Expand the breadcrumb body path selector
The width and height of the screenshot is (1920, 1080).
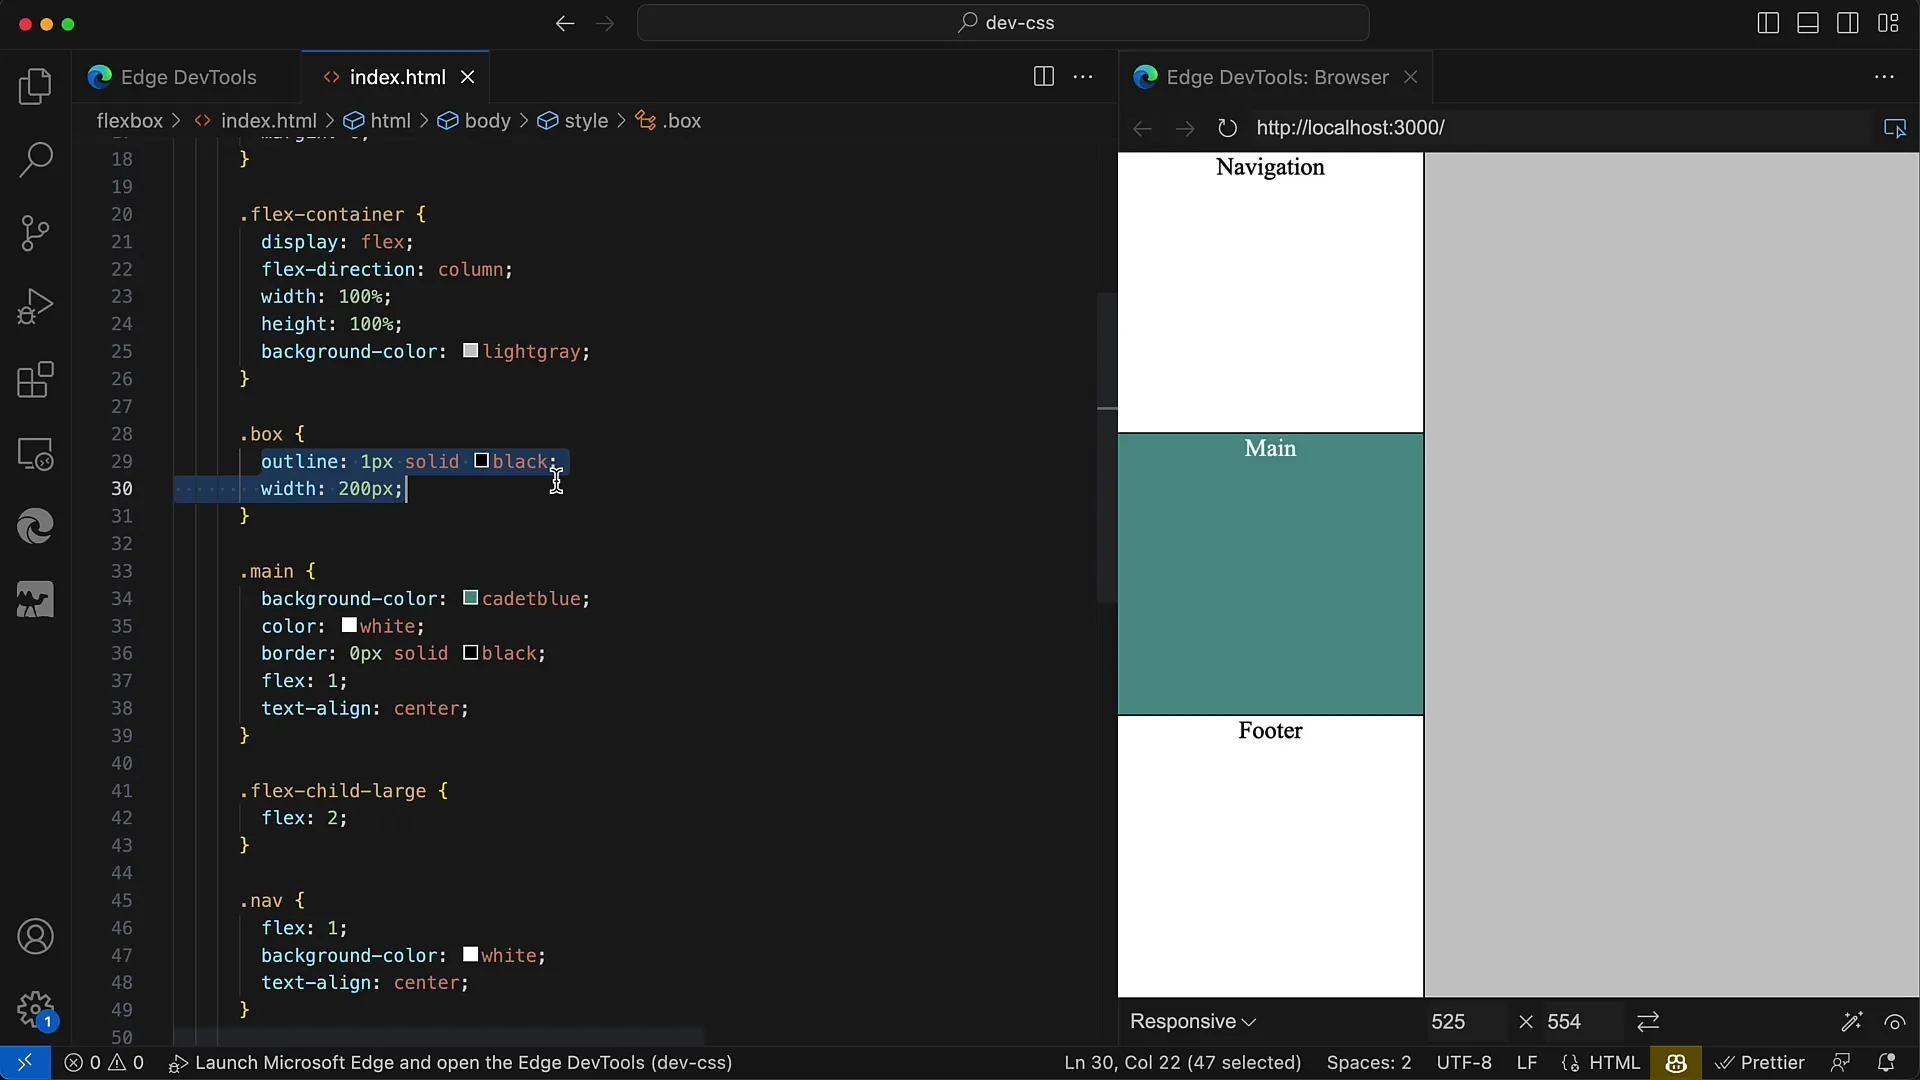point(488,120)
